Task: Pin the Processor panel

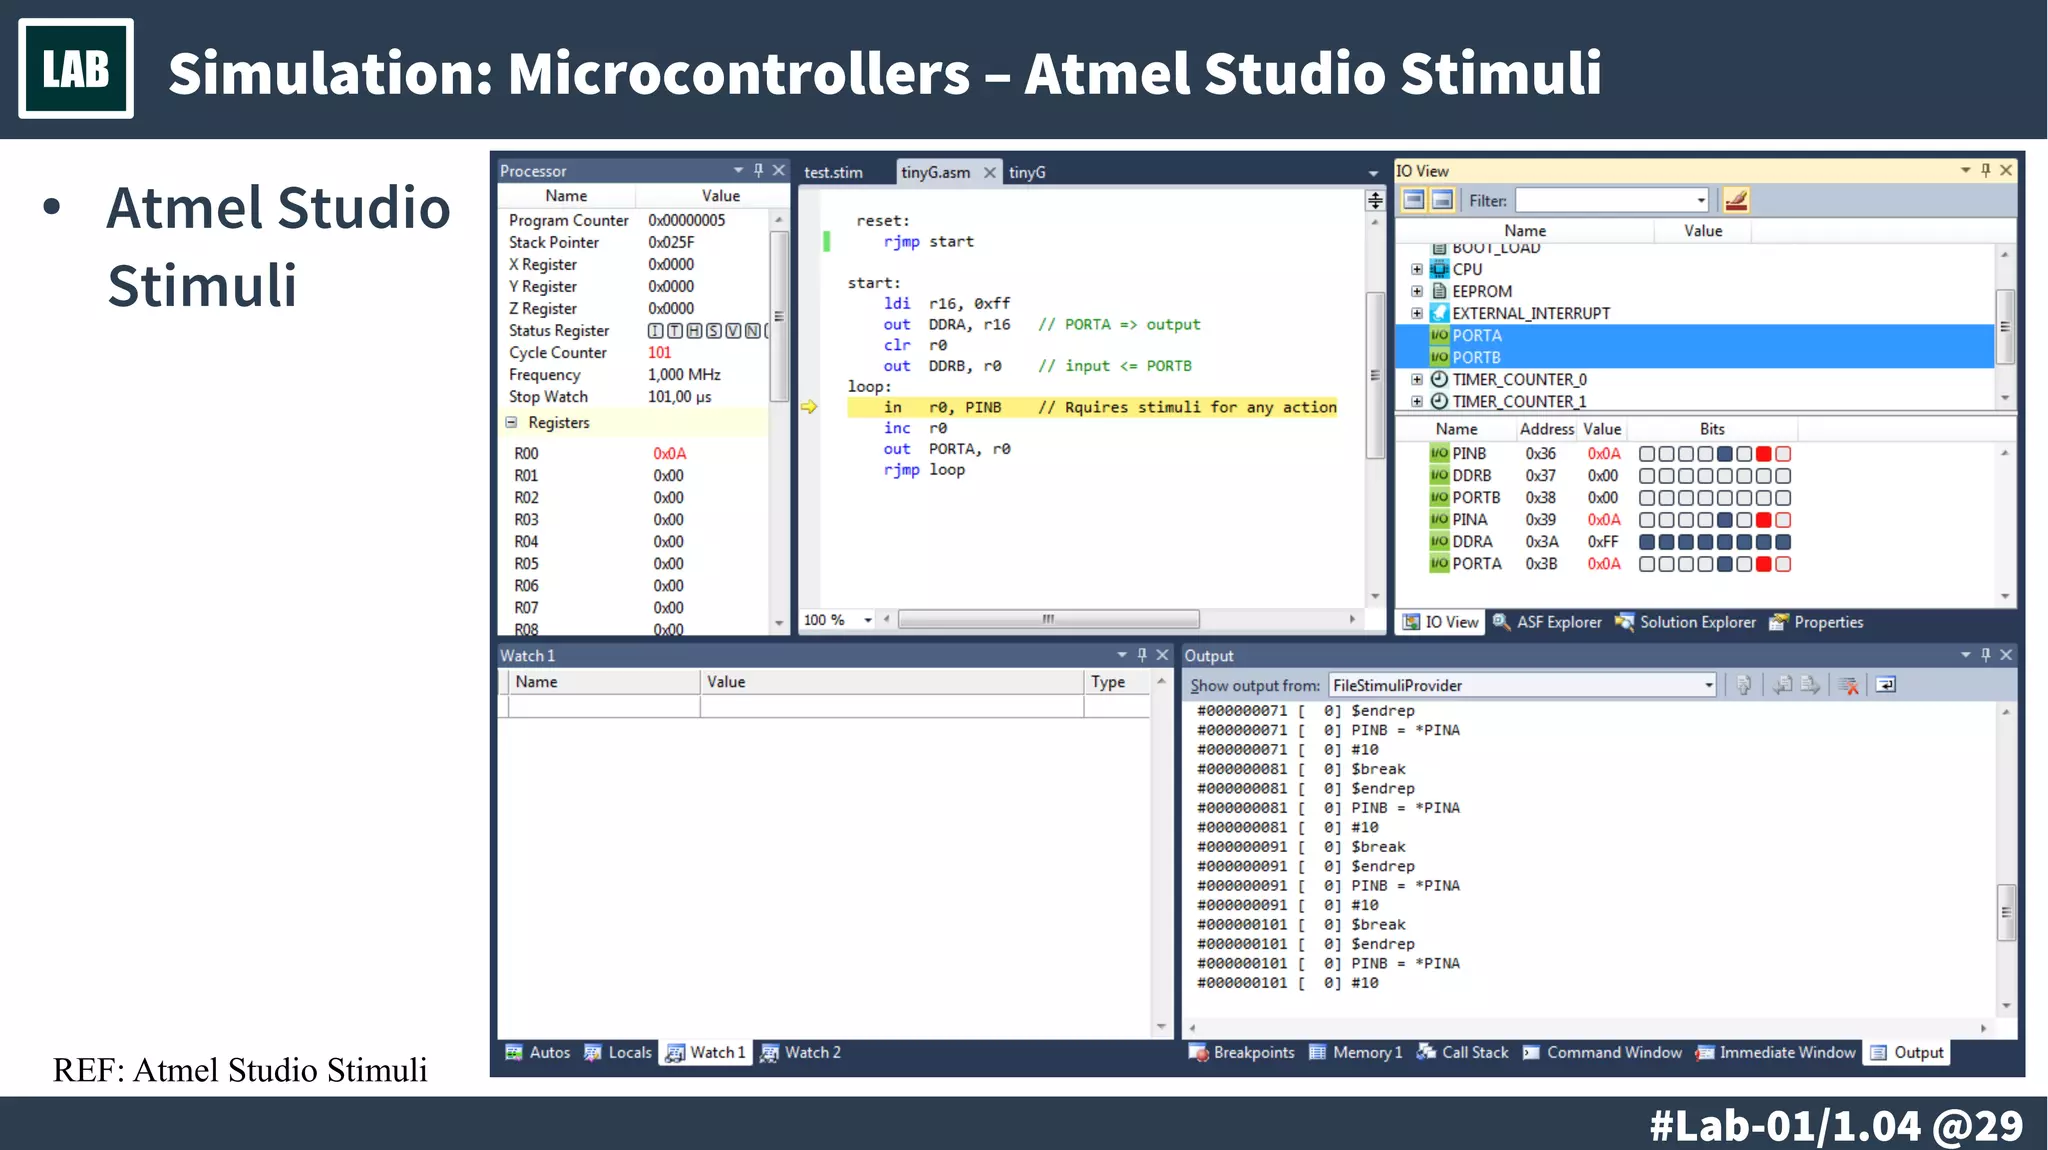Action: (758, 170)
